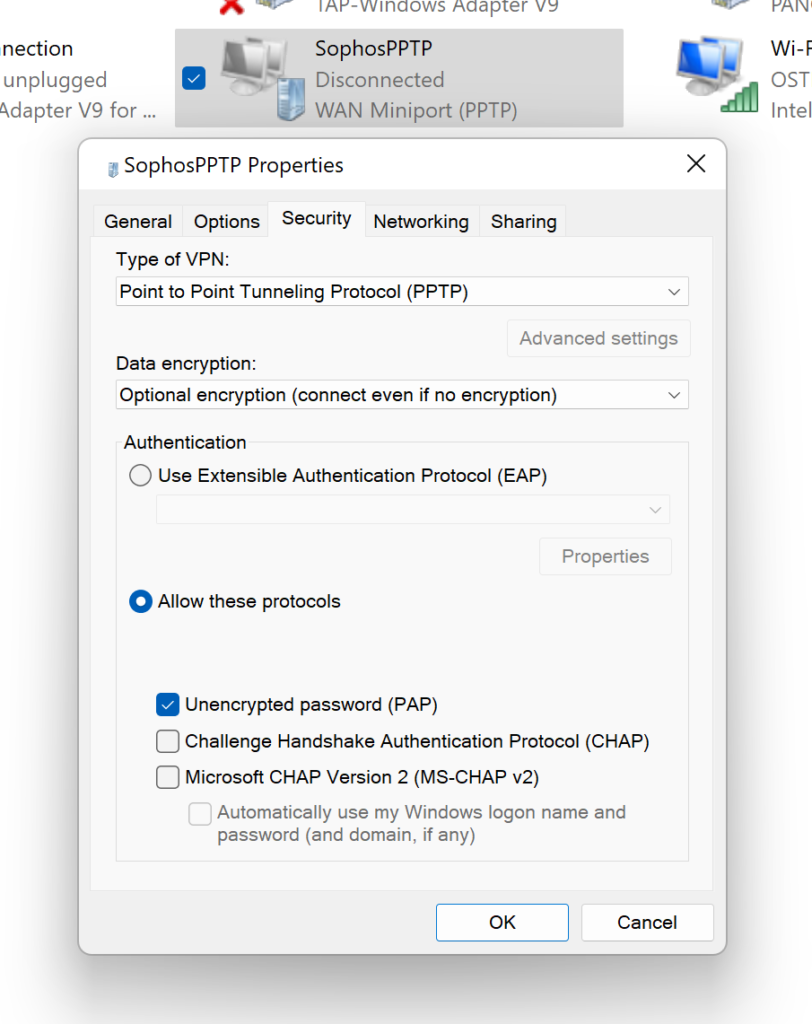The height and width of the screenshot is (1024, 812).
Task: Enable Challenge Handshake Authentication Protocol (CHAP)
Action: pos(168,741)
